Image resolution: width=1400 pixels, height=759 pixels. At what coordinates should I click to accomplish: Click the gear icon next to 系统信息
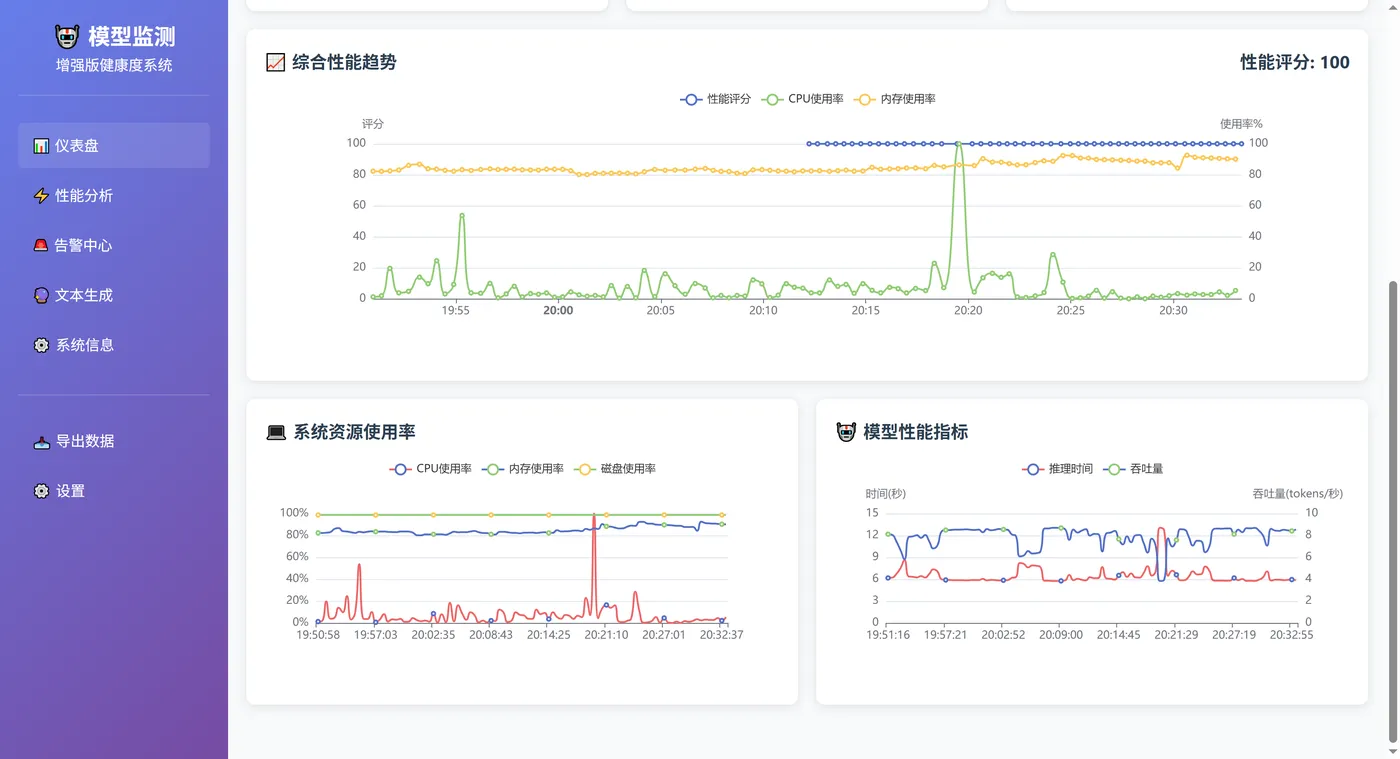[41, 345]
